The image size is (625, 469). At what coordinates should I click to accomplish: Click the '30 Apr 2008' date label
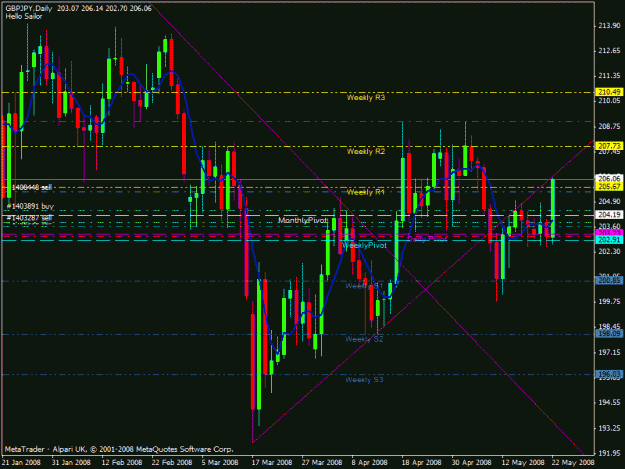click(472, 463)
